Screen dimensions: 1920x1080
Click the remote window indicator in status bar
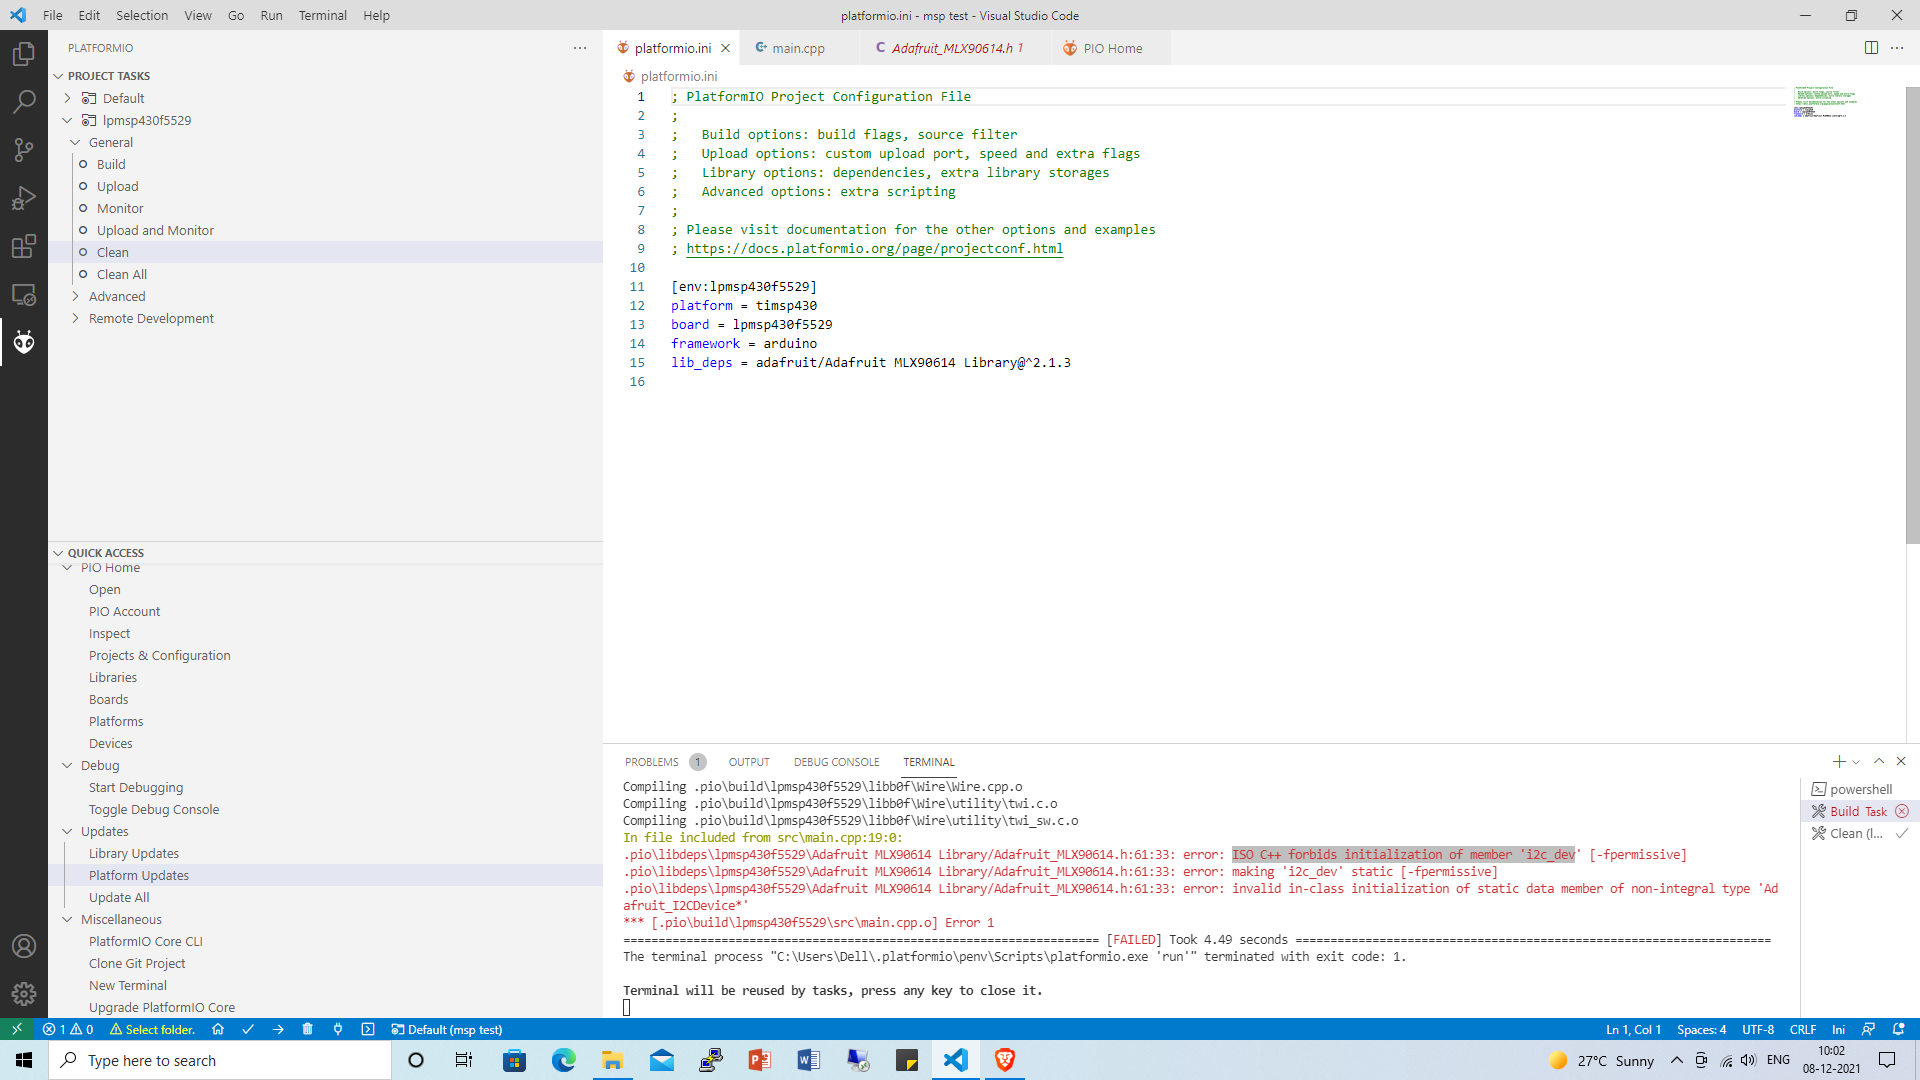pos(17,1029)
